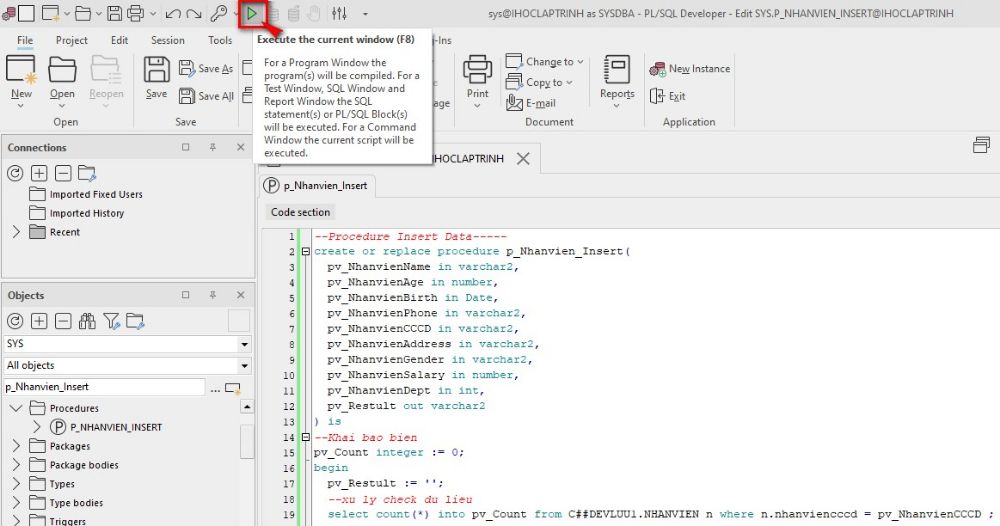Image resolution: width=1000 pixels, height=526 pixels.
Task: Open the File ribbon tab
Action: (x=25, y=40)
